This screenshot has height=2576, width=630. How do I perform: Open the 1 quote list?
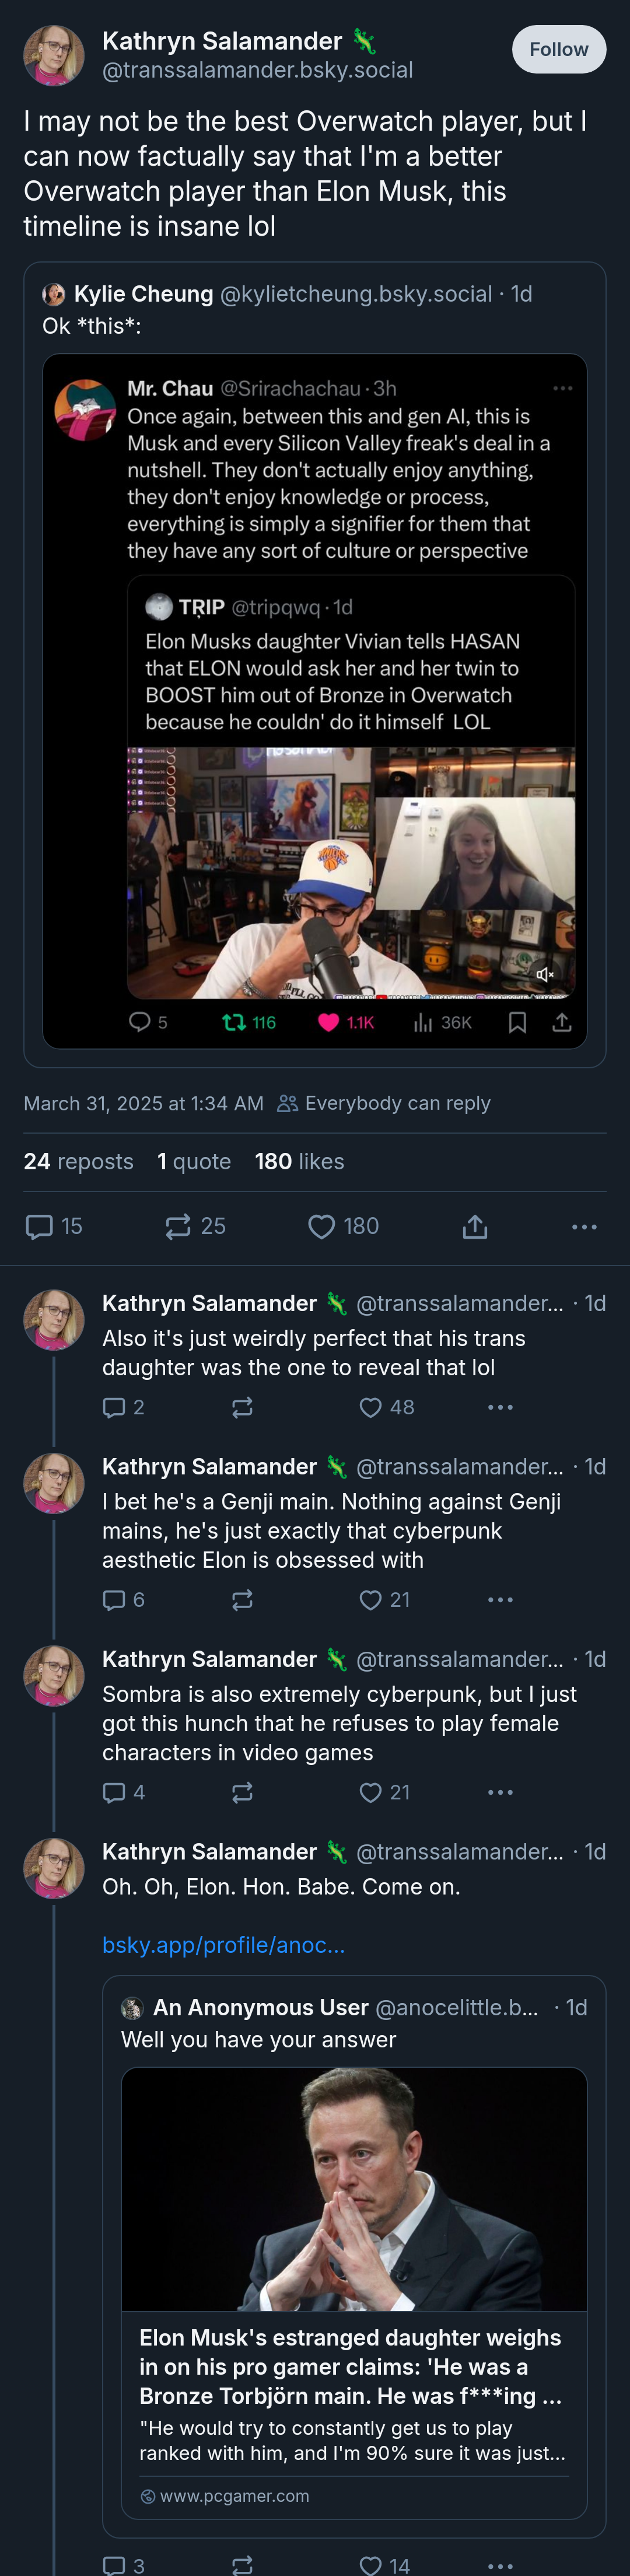click(194, 1161)
